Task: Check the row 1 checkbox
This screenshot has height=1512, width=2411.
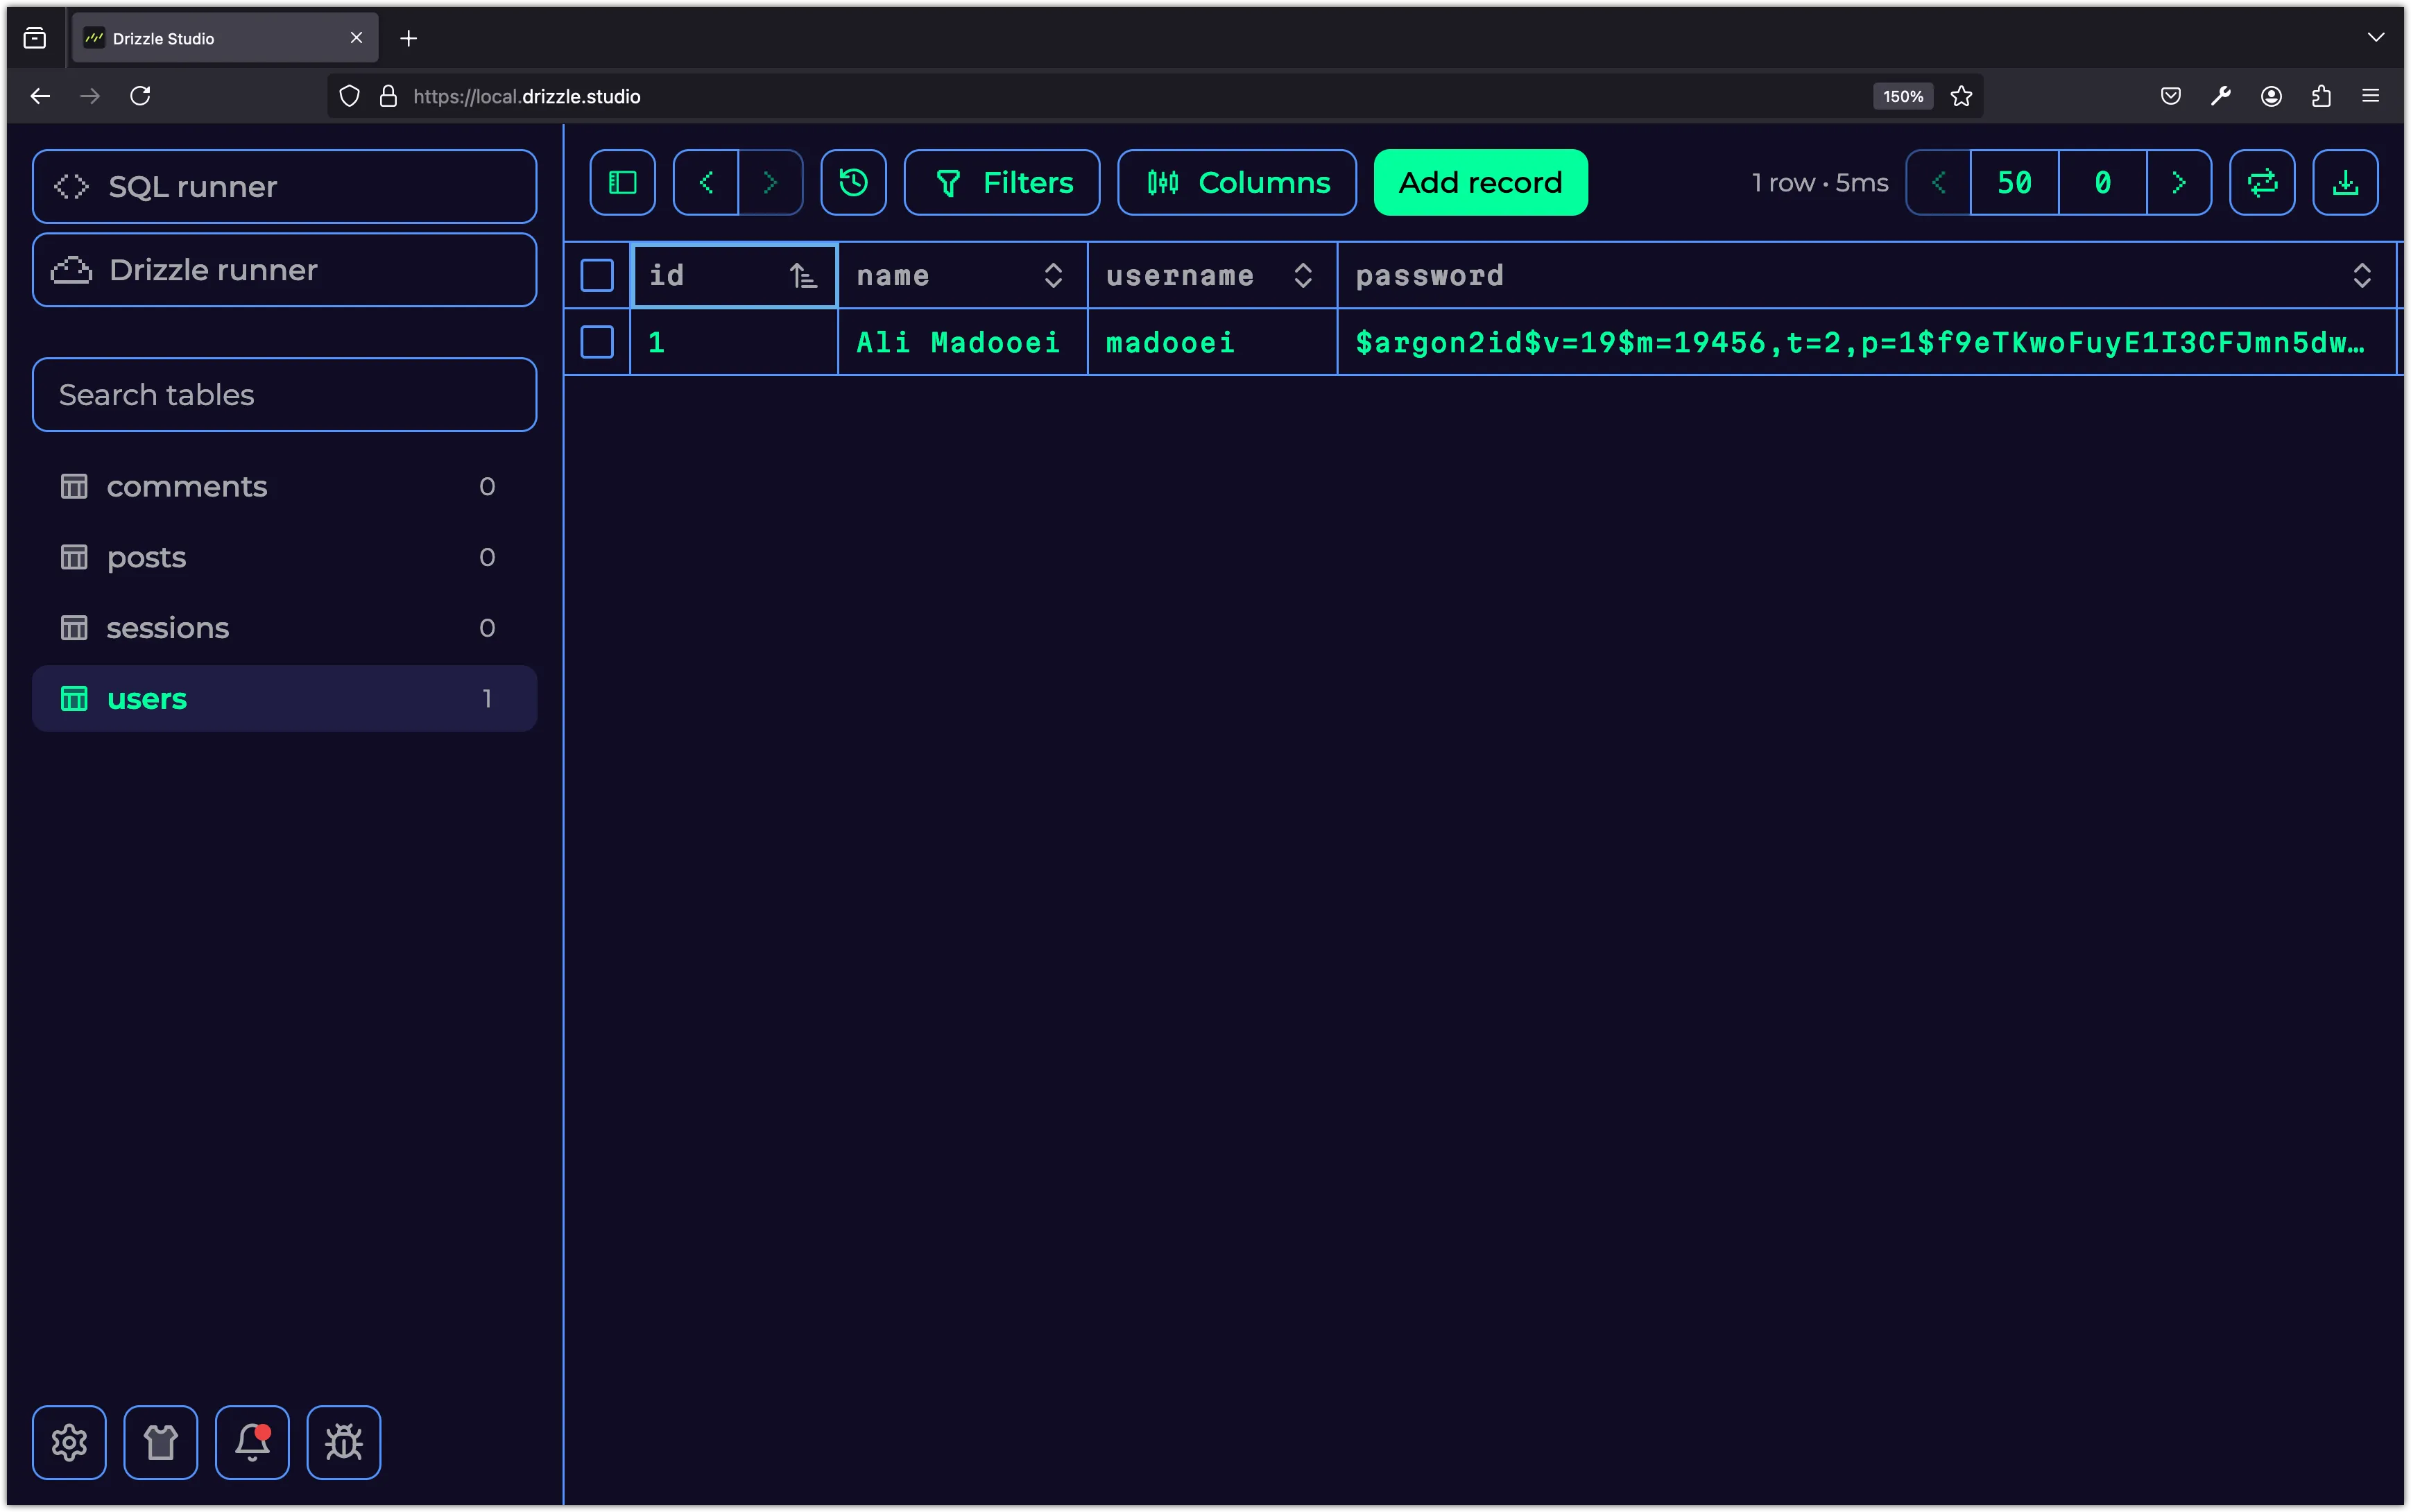Action: 597,342
